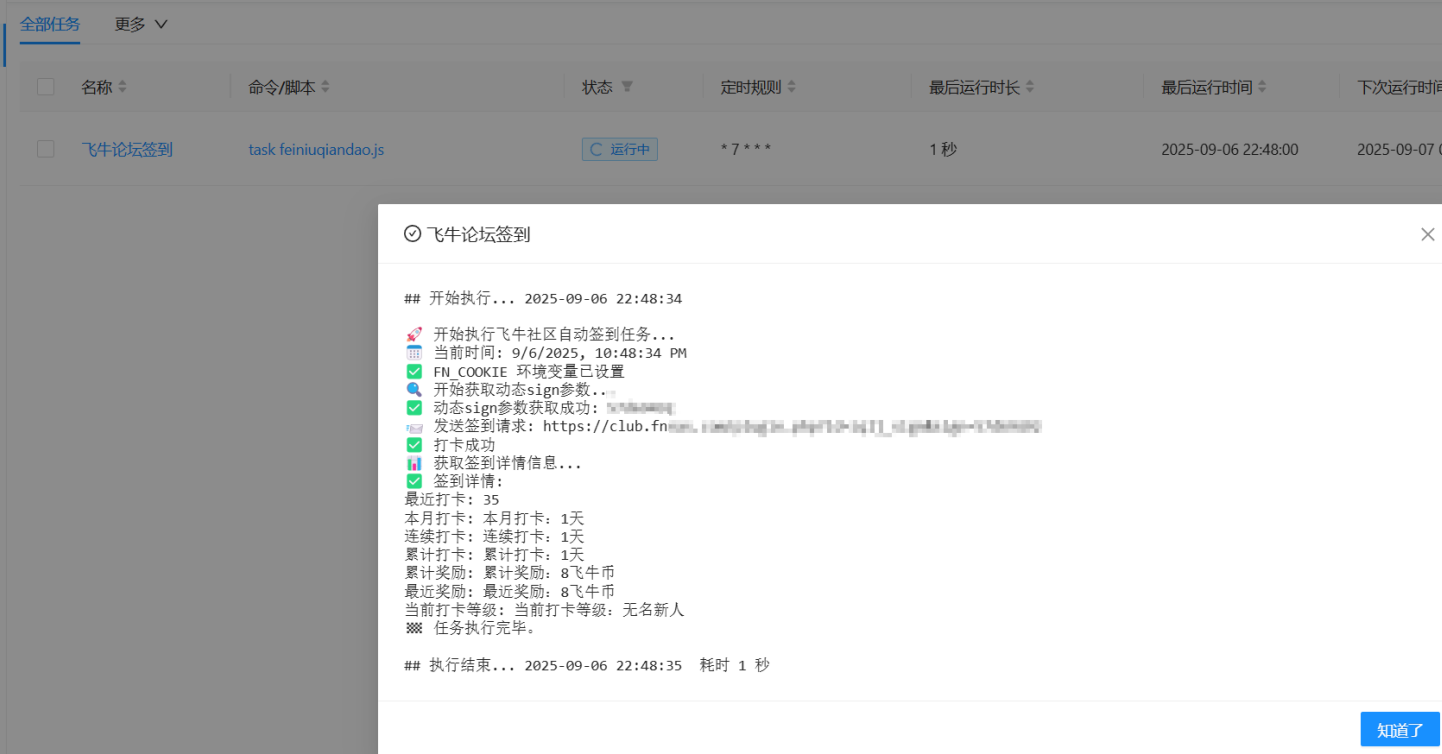The image size is (1442, 754).
Task: Open the task feiniuqiandao.js script link
Action: (316, 149)
